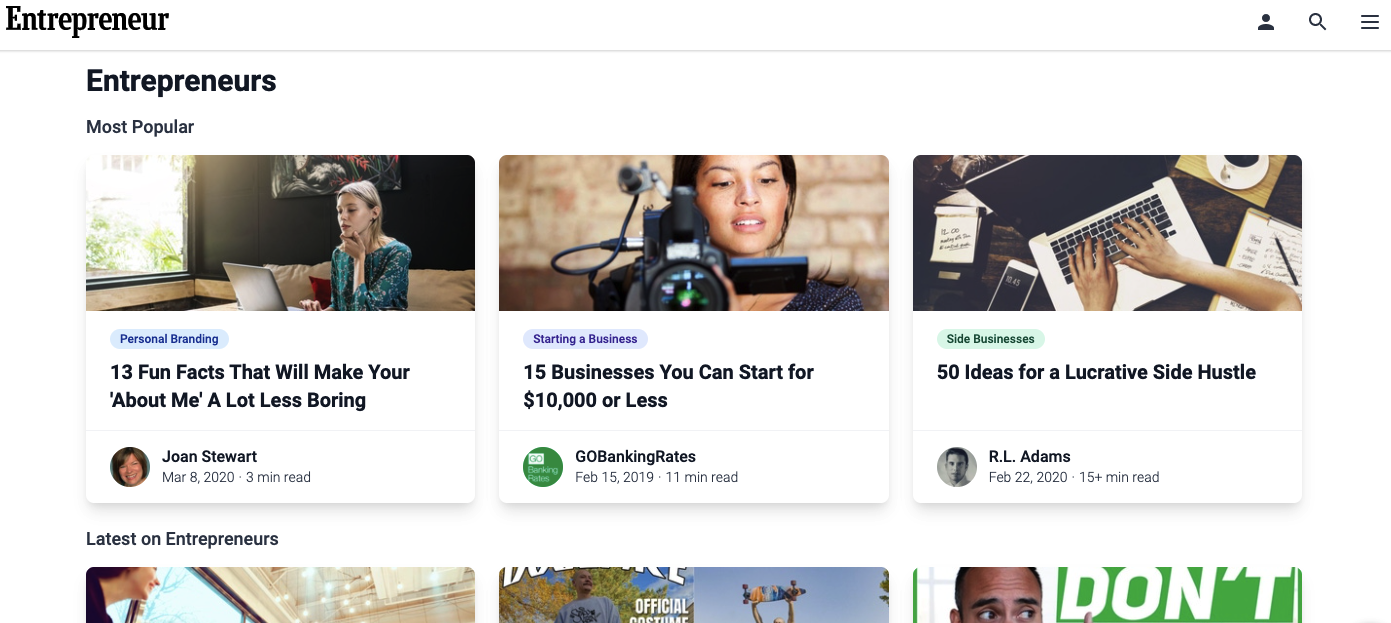Click the Entrepreneur logo

[x=88, y=21]
